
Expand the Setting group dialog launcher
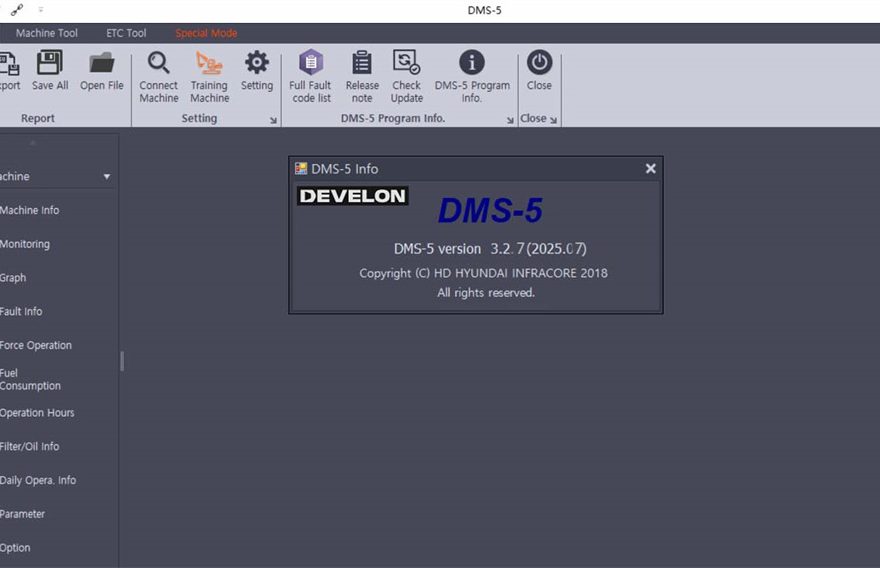(273, 120)
